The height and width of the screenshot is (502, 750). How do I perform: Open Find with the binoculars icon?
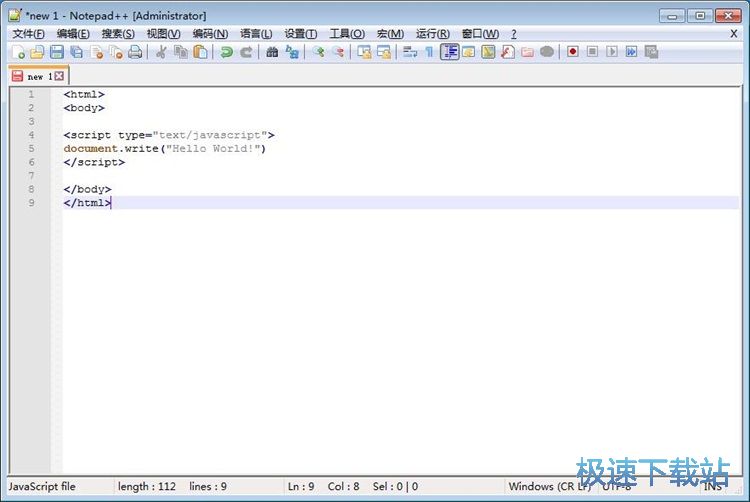point(272,52)
